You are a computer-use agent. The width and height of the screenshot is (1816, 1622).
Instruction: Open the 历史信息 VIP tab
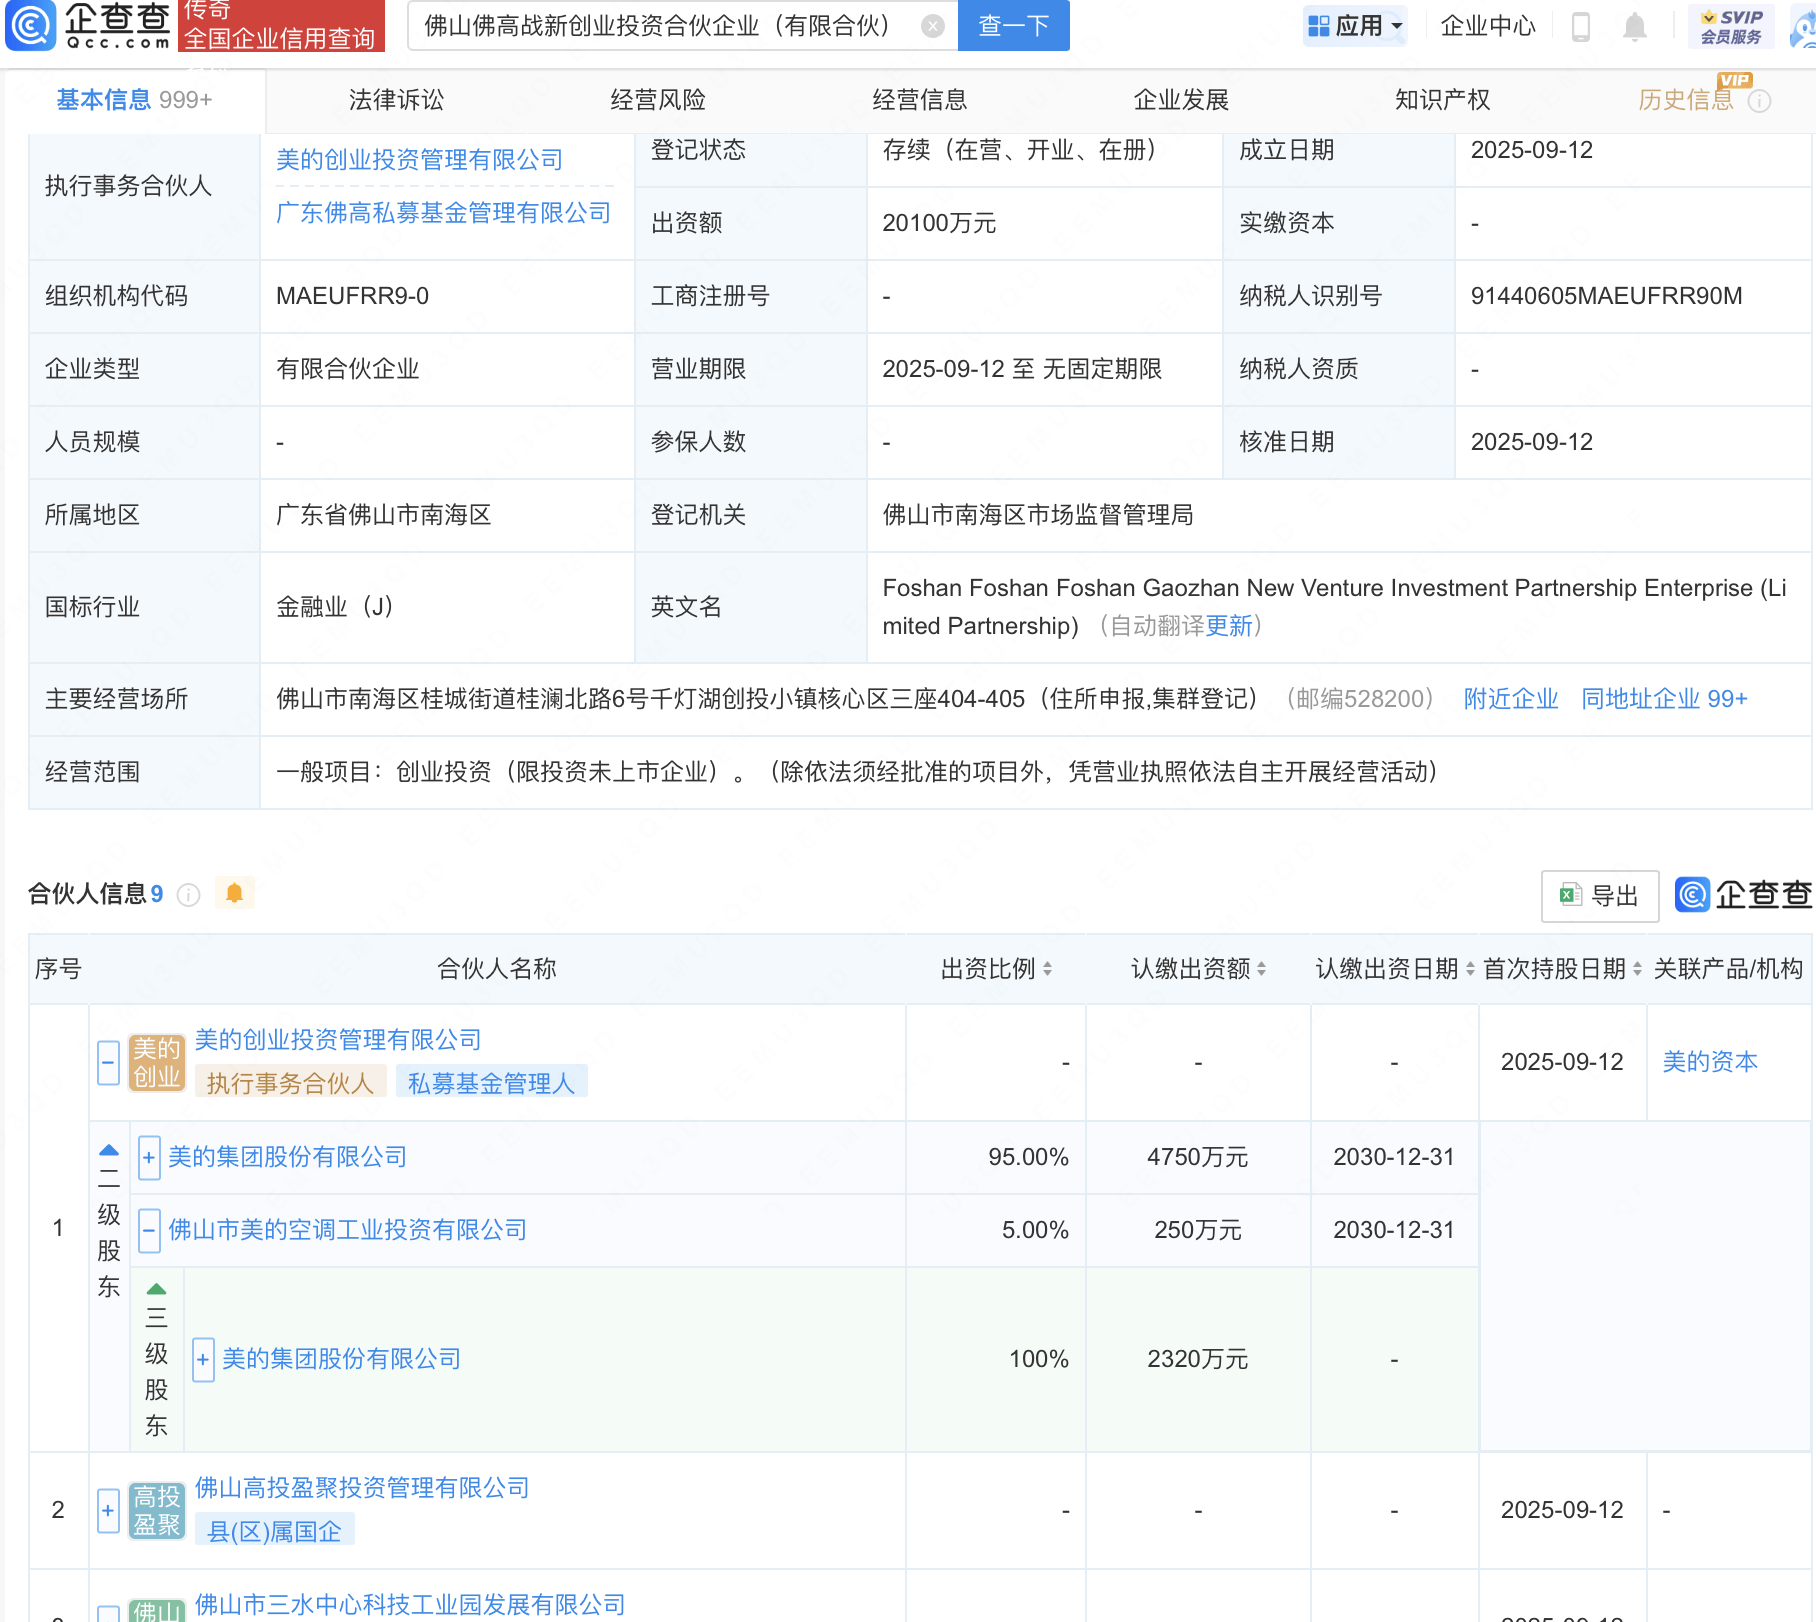point(1686,100)
